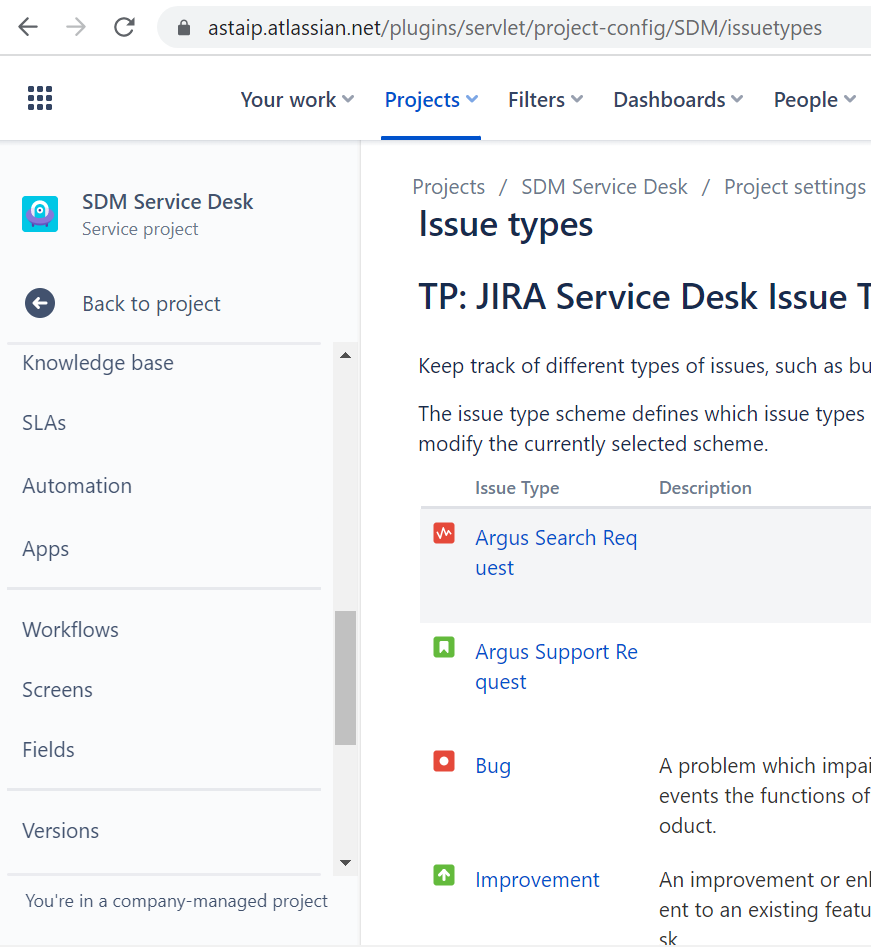Open the Bug issue type link

493,766
